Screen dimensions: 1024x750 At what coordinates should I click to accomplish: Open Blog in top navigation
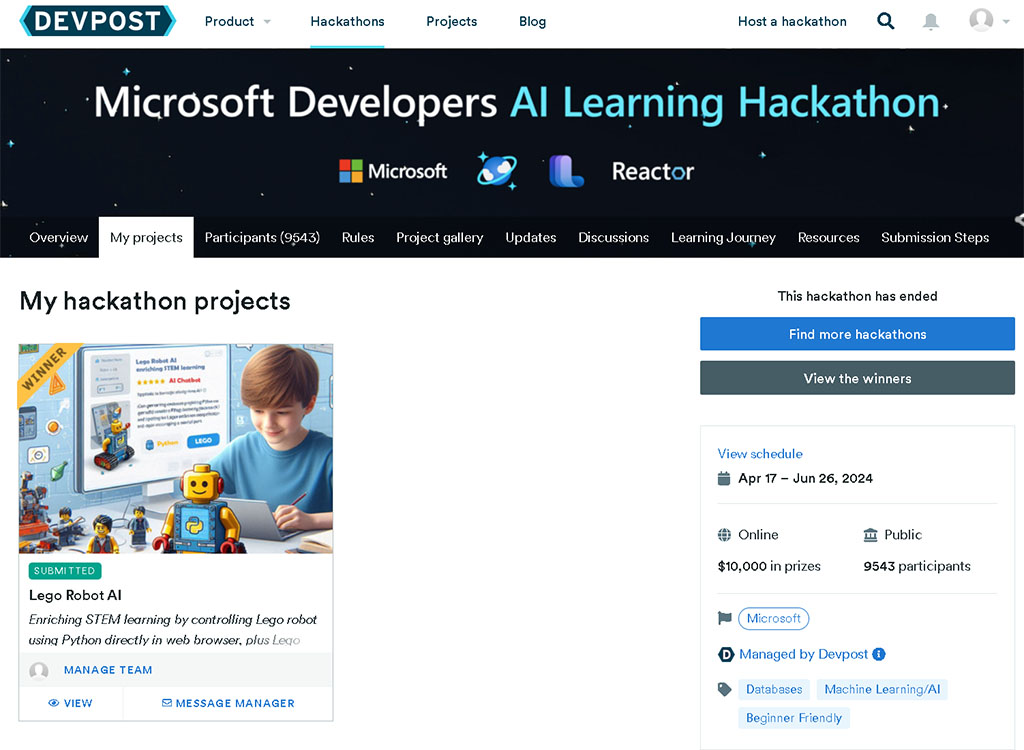[x=532, y=22]
